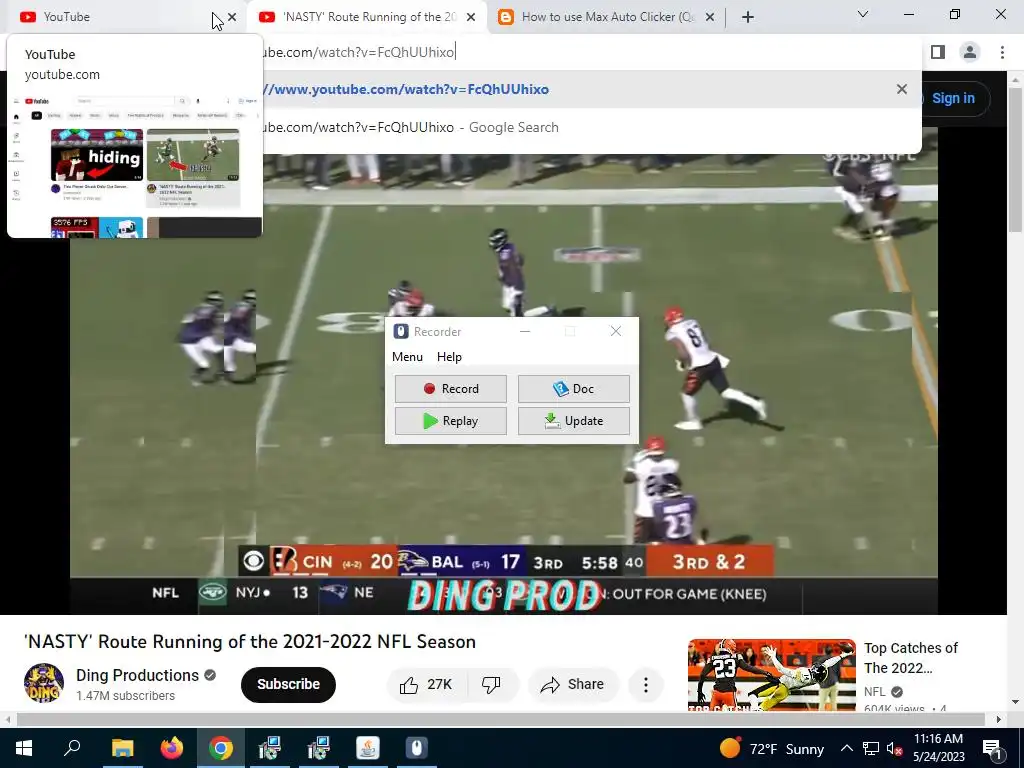Viewport: 1024px width, 768px height.
Task: Click the Subscribe button
Action: pos(288,684)
